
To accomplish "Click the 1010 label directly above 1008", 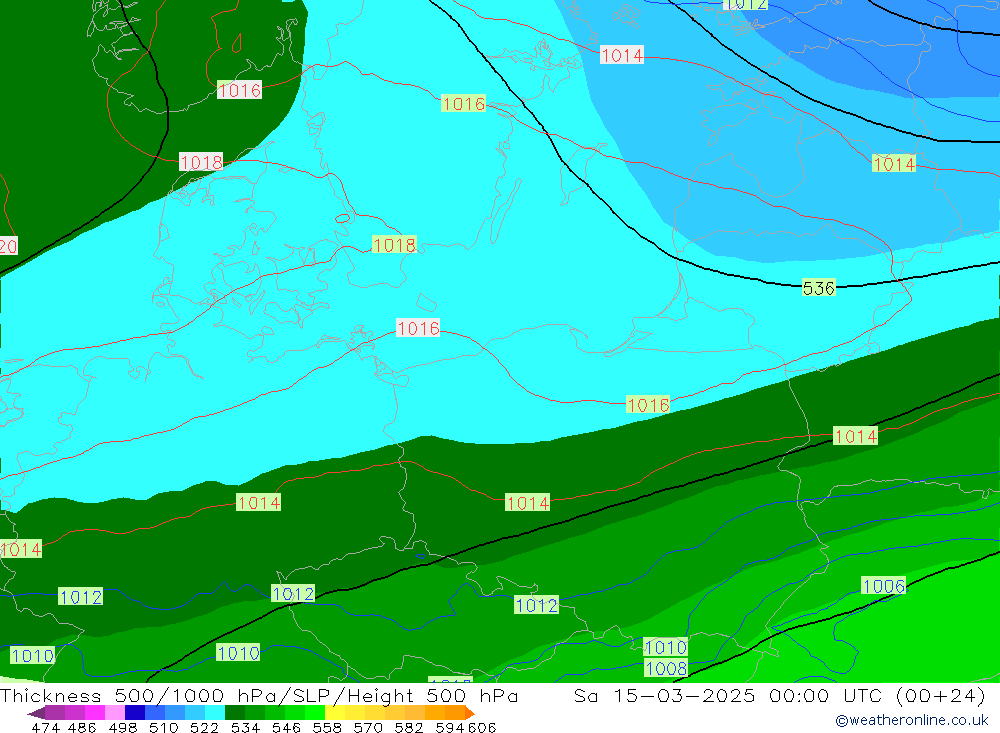I will [666, 648].
